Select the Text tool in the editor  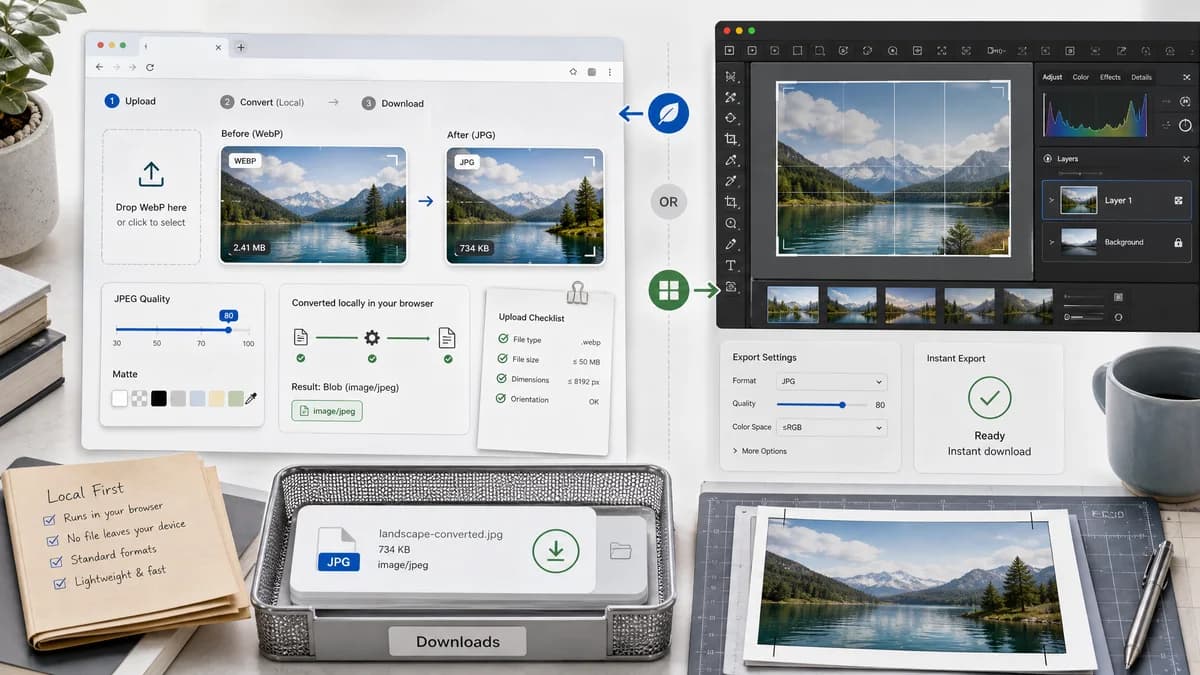pos(731,266)
